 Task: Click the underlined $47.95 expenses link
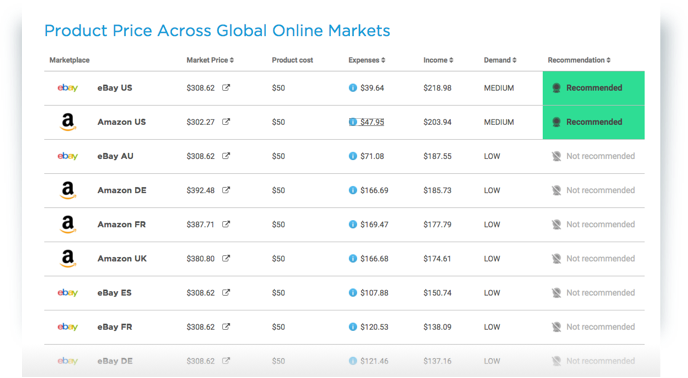click(x=372, y=122)
